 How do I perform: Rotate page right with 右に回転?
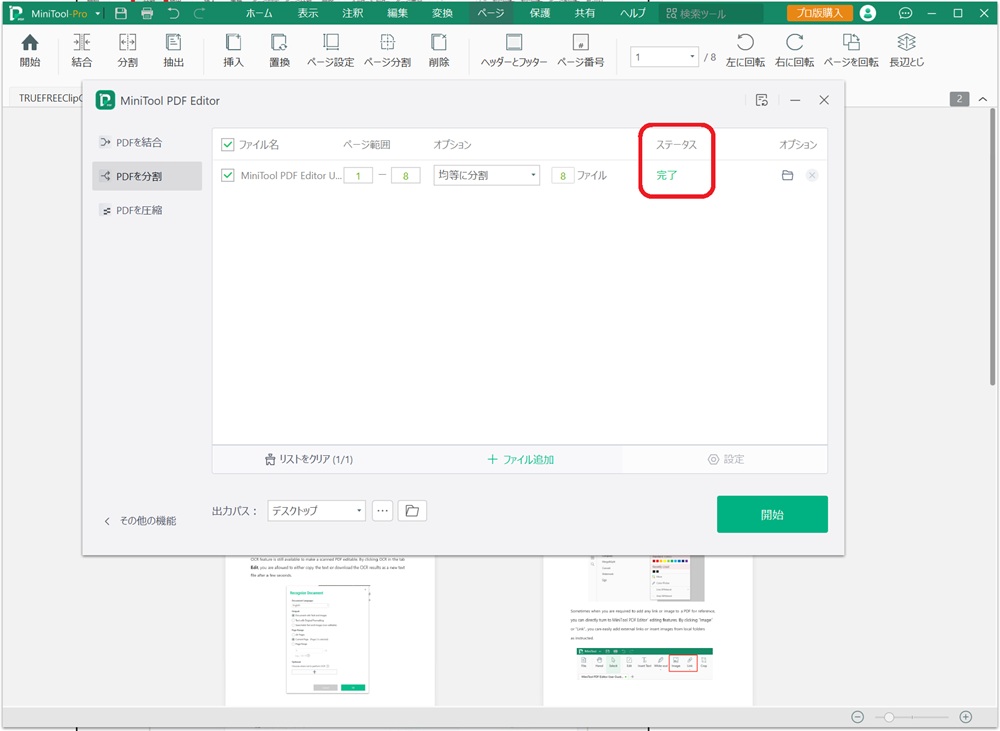(x=795, y=50)
